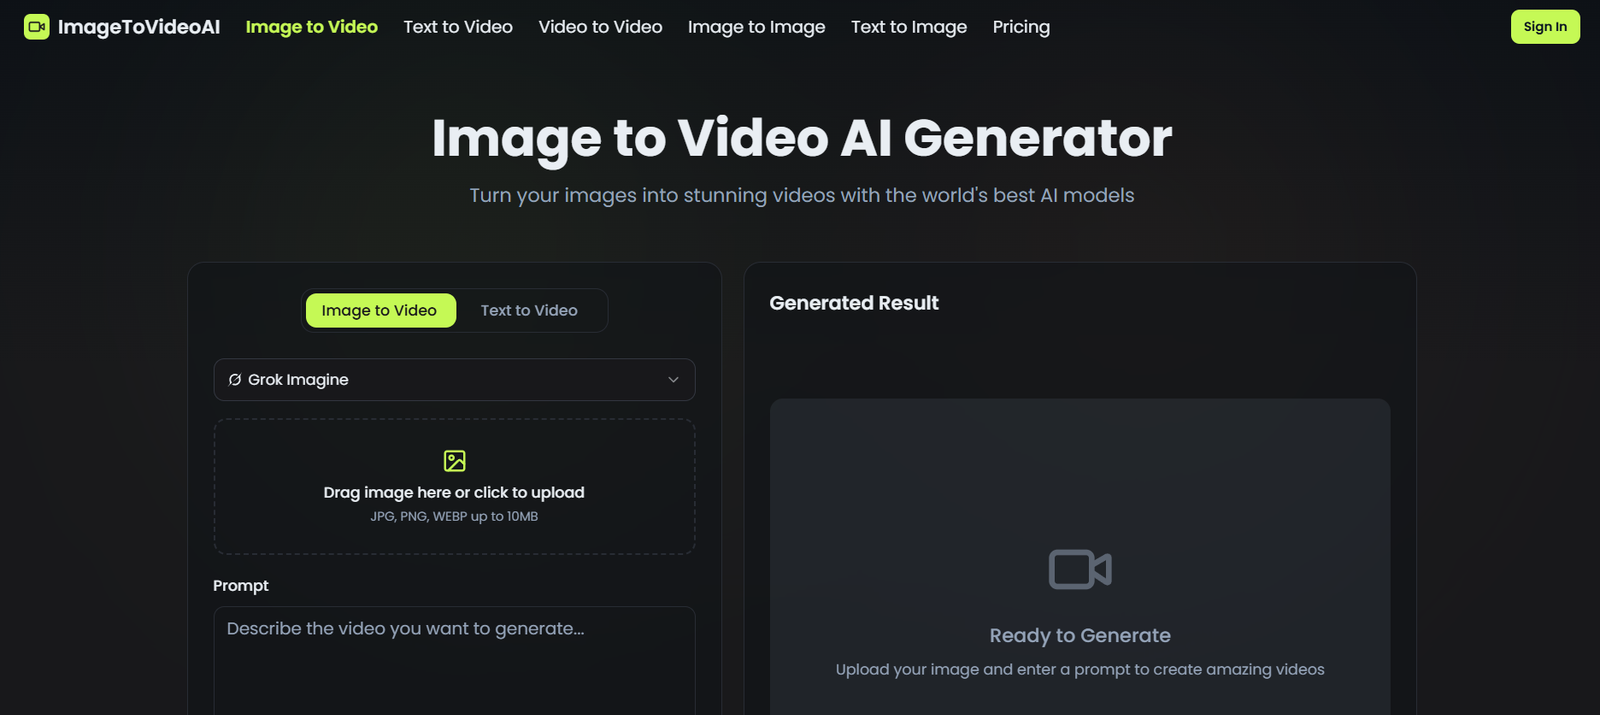Click the Grok swirl icon in the model selector
The image size is (1600, 715).
click(x=235, y=380)
